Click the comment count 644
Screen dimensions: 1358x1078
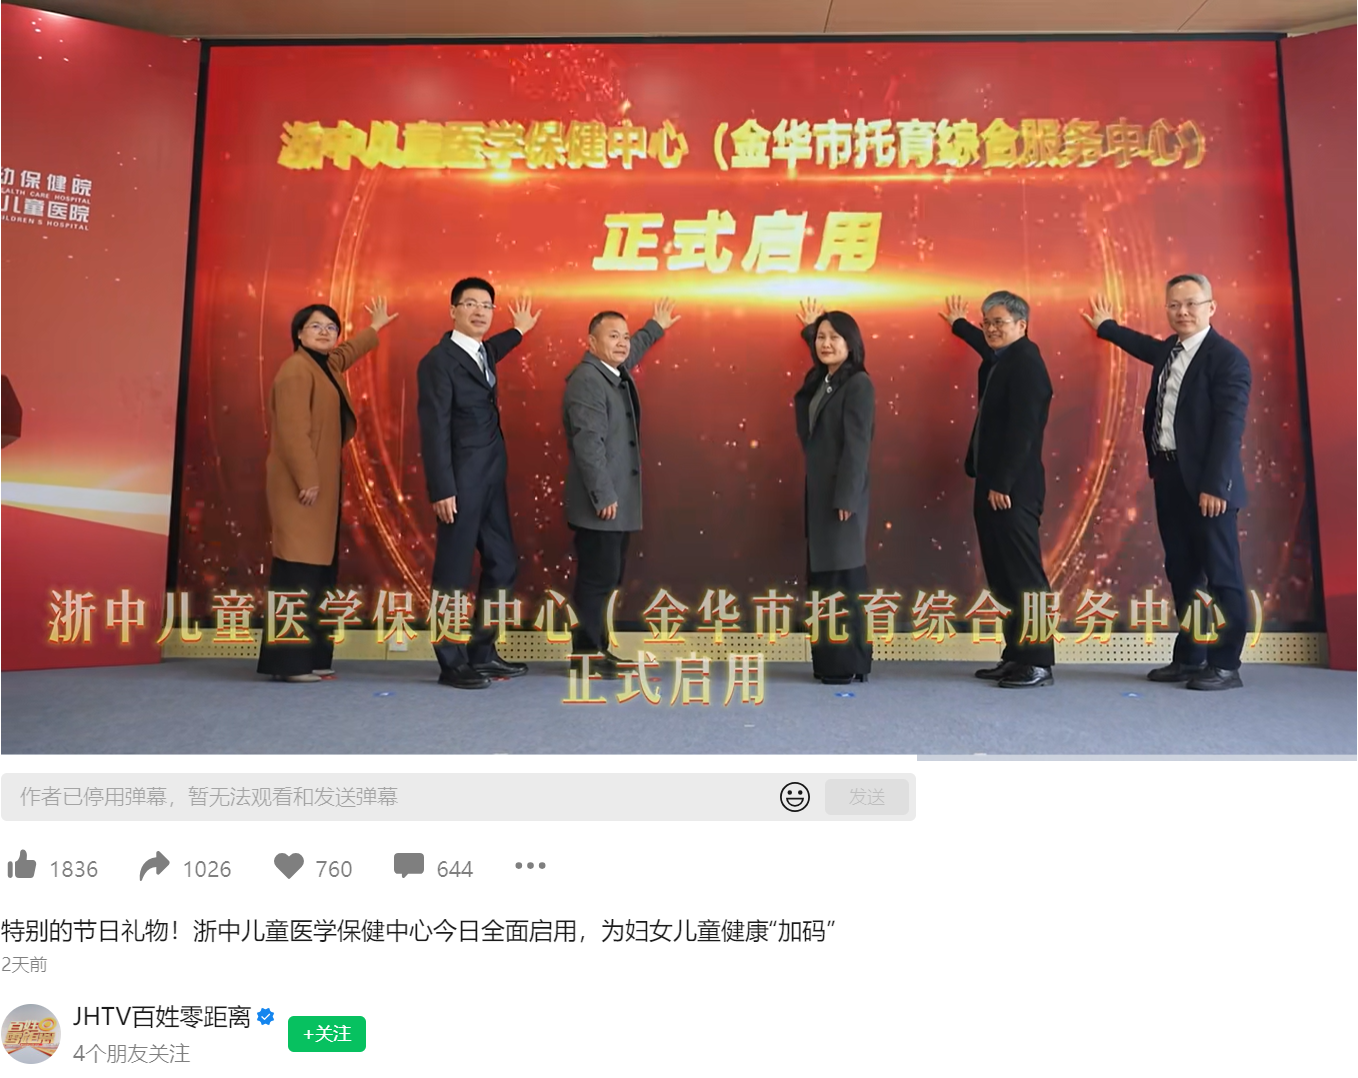[455, 869]
